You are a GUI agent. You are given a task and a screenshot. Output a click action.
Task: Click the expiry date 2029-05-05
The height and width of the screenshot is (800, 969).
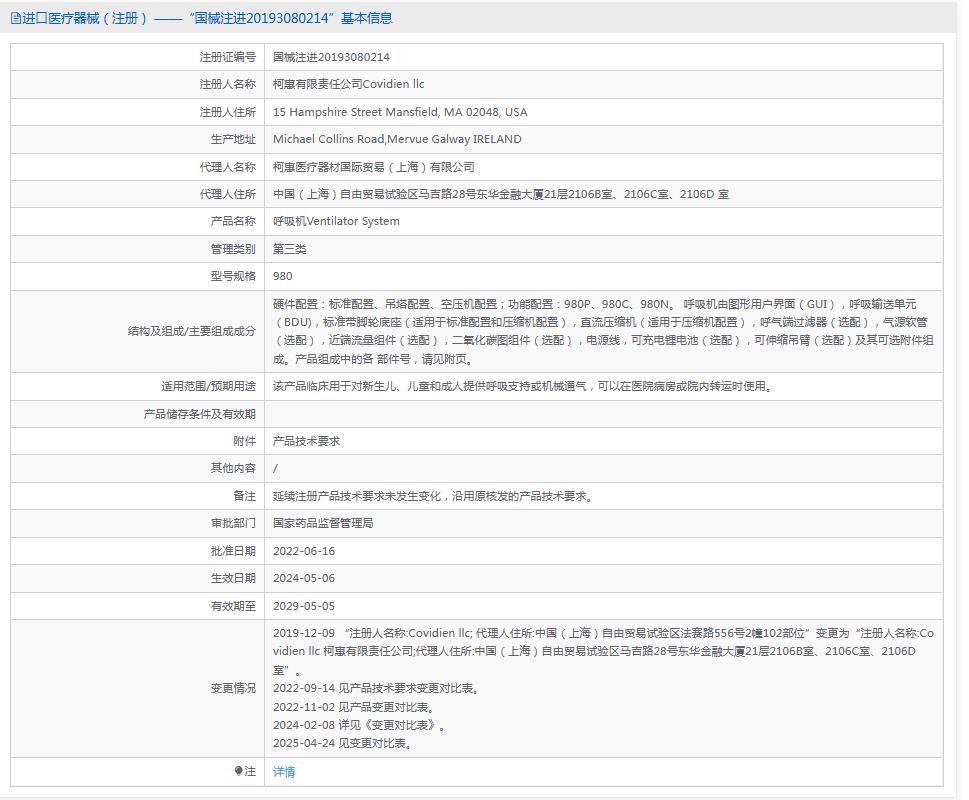pyautogui.click(x=304, y=606)
